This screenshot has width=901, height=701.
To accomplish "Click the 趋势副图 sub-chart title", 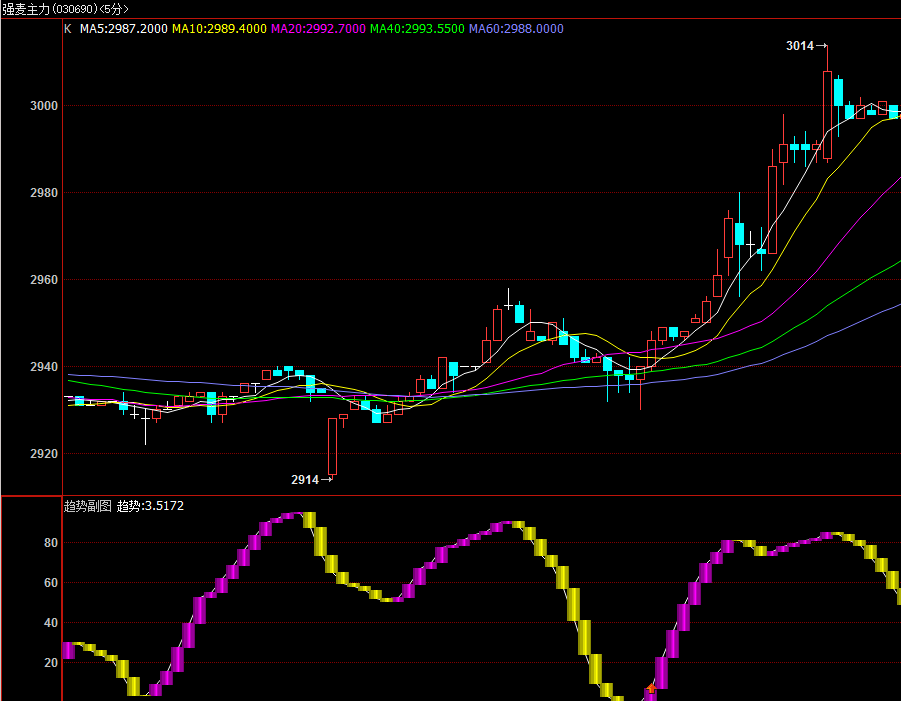I will (x=87, y=506).
